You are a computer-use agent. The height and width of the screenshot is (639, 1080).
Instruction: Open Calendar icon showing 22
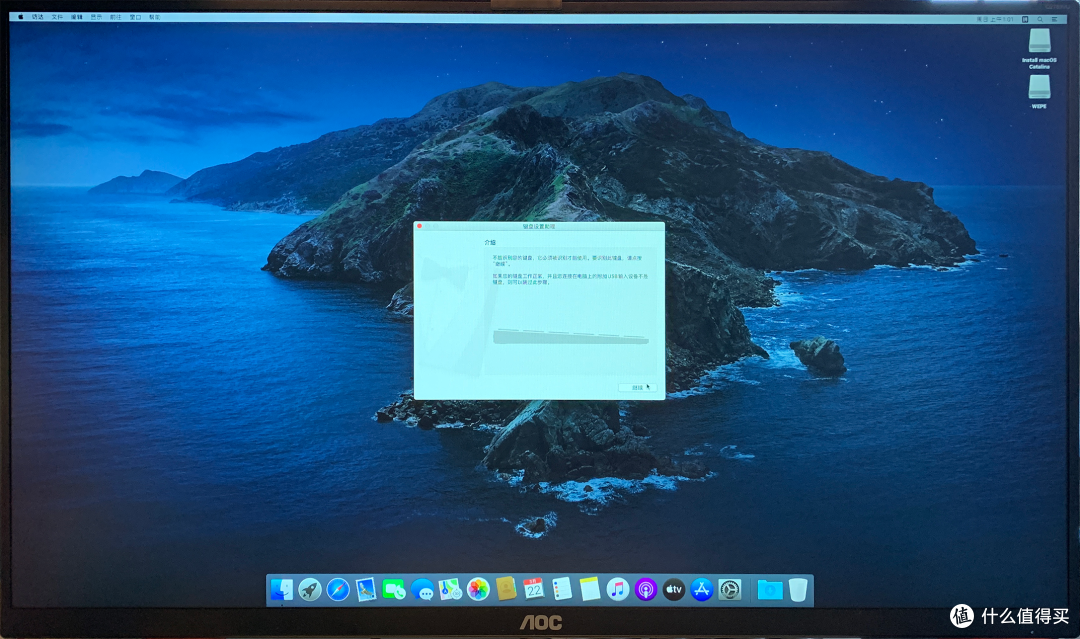click(x=534, y=589)
